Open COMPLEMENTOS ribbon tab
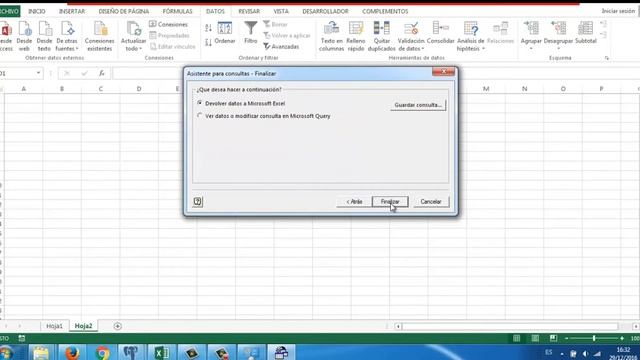The height and width of the screenshot is (360, 640). [x=385, y=11]
